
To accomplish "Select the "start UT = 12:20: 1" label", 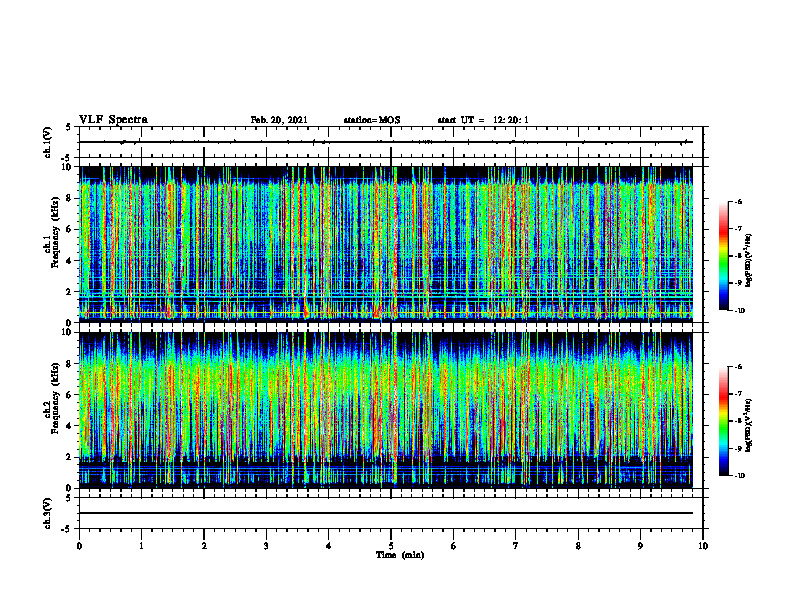I will [x=483, y=120].
